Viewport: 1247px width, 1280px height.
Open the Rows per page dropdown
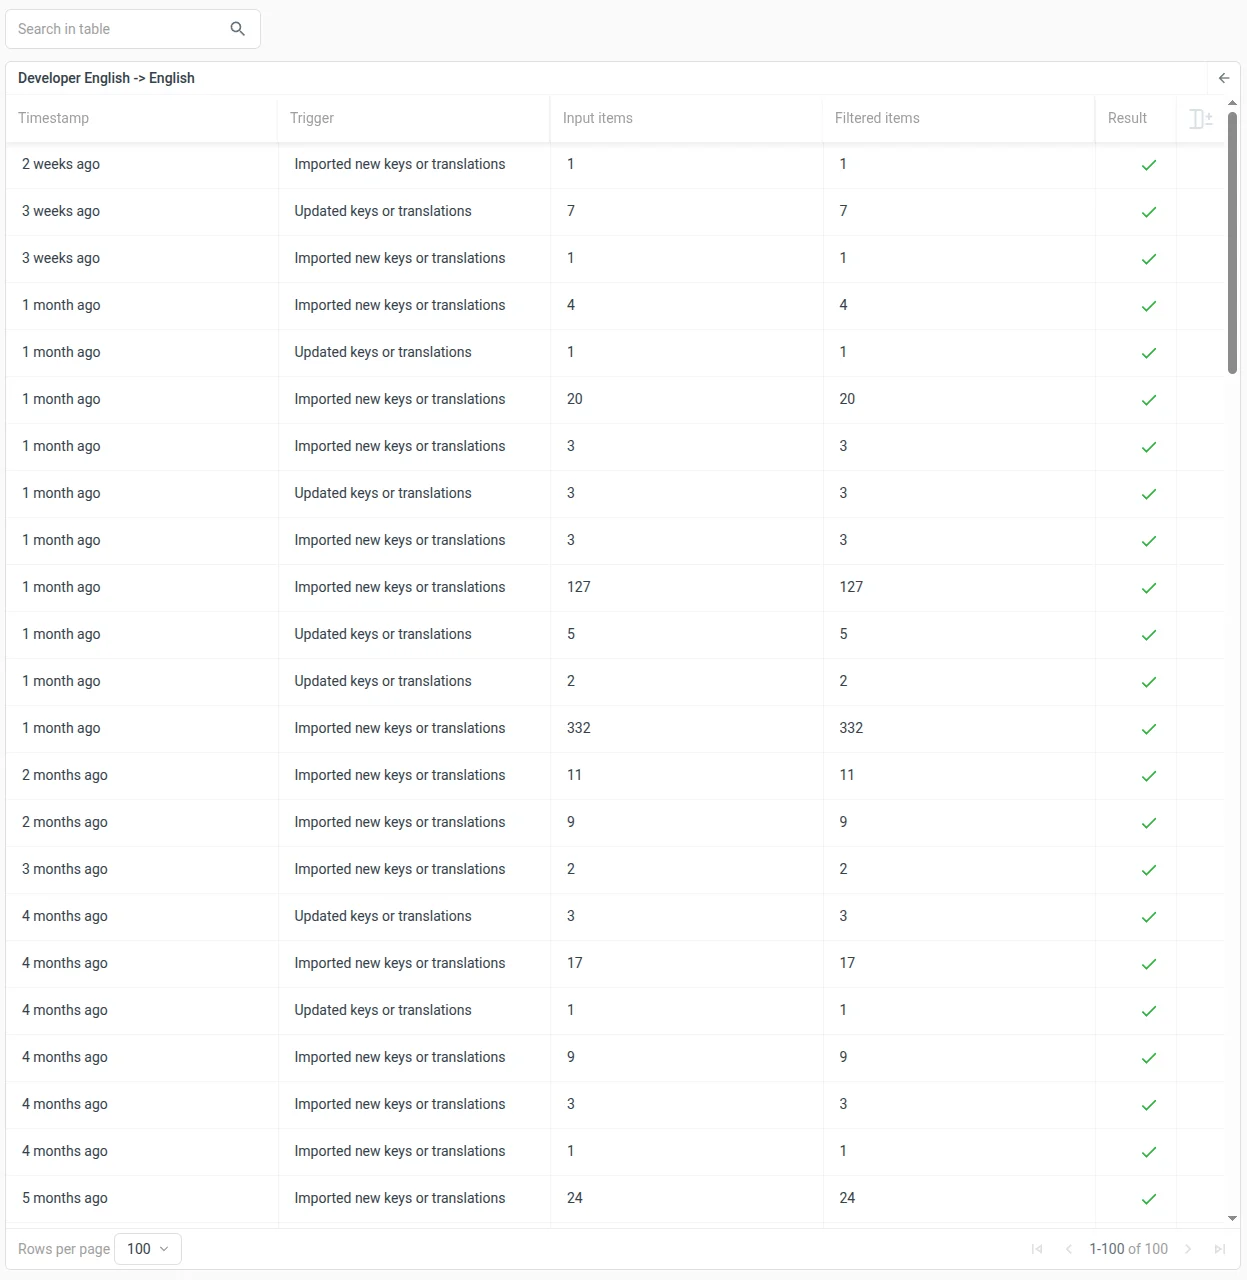pos(148,1249)
